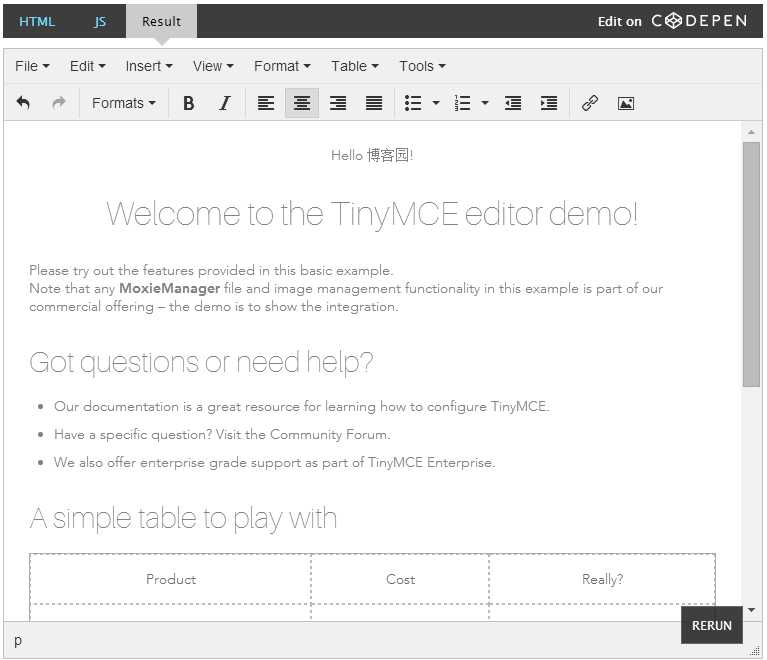Open bullet list style dropdown arrow
The height and width of the screenshot is (660, 767).
(x=436, y=103)
